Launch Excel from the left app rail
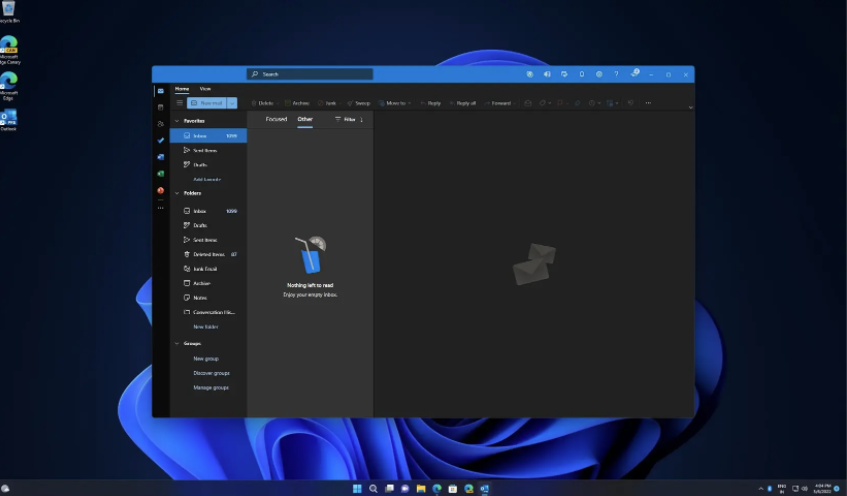 [x=160, y=173]
